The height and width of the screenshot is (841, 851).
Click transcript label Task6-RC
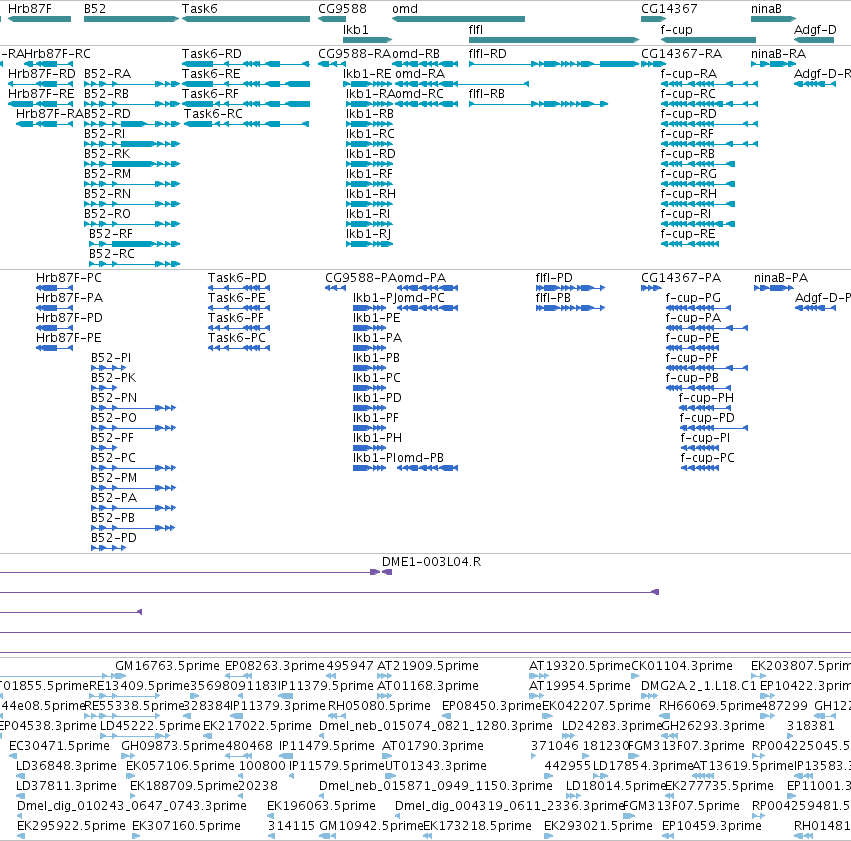point(213,114)
